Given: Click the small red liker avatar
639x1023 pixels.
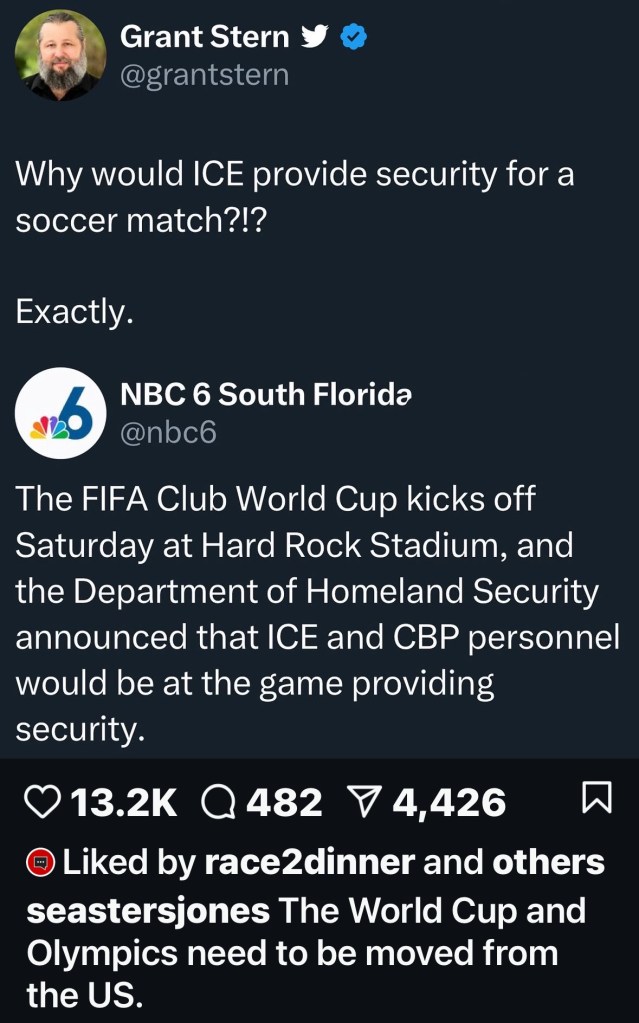Looking at the screenshot, I should (x=41, y=862).
